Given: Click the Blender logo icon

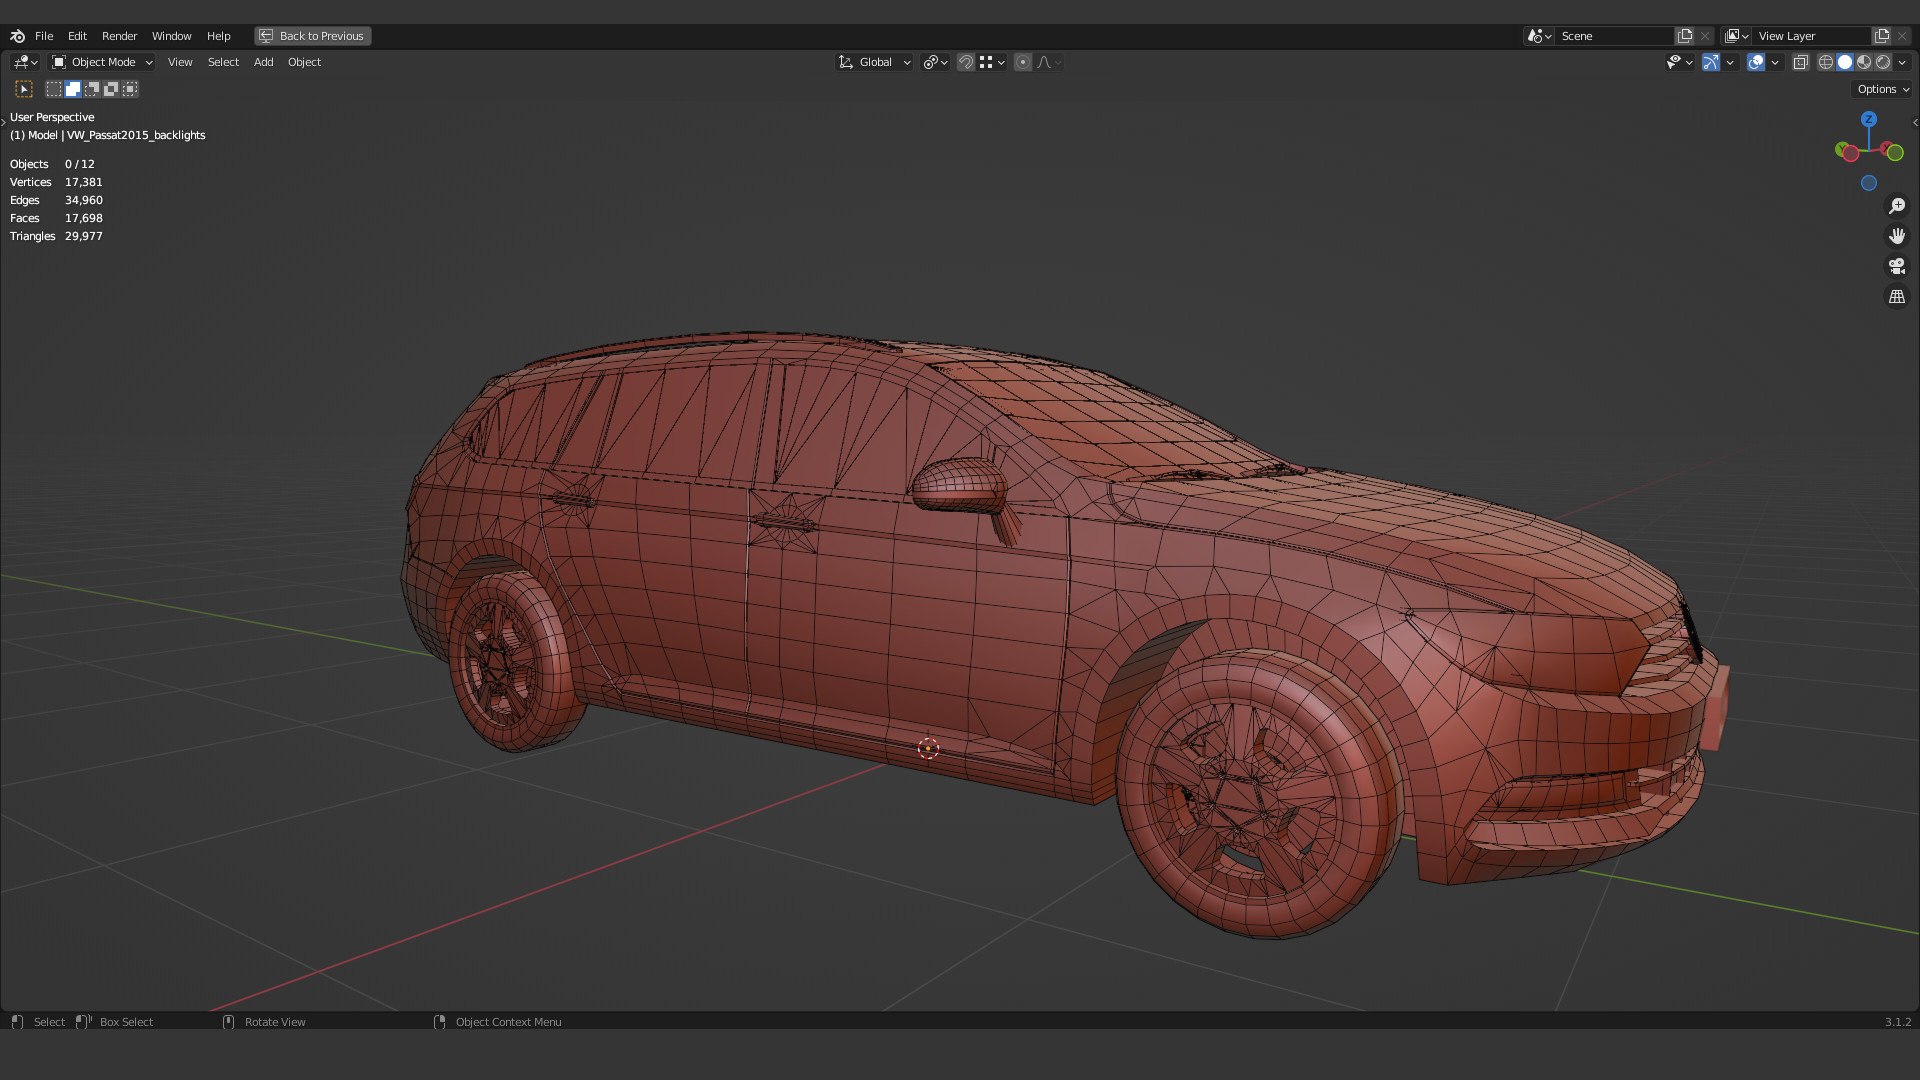Looking at the screenshot, I should pos(17,36).
